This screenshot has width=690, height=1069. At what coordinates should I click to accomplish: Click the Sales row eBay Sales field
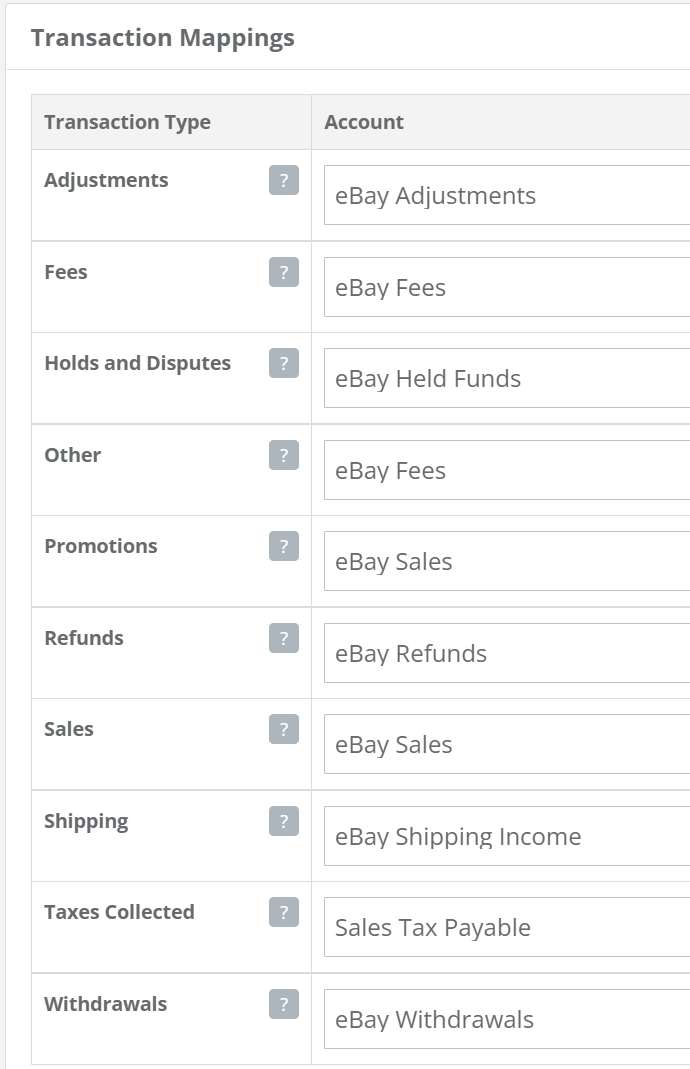(x=507, y=744)
